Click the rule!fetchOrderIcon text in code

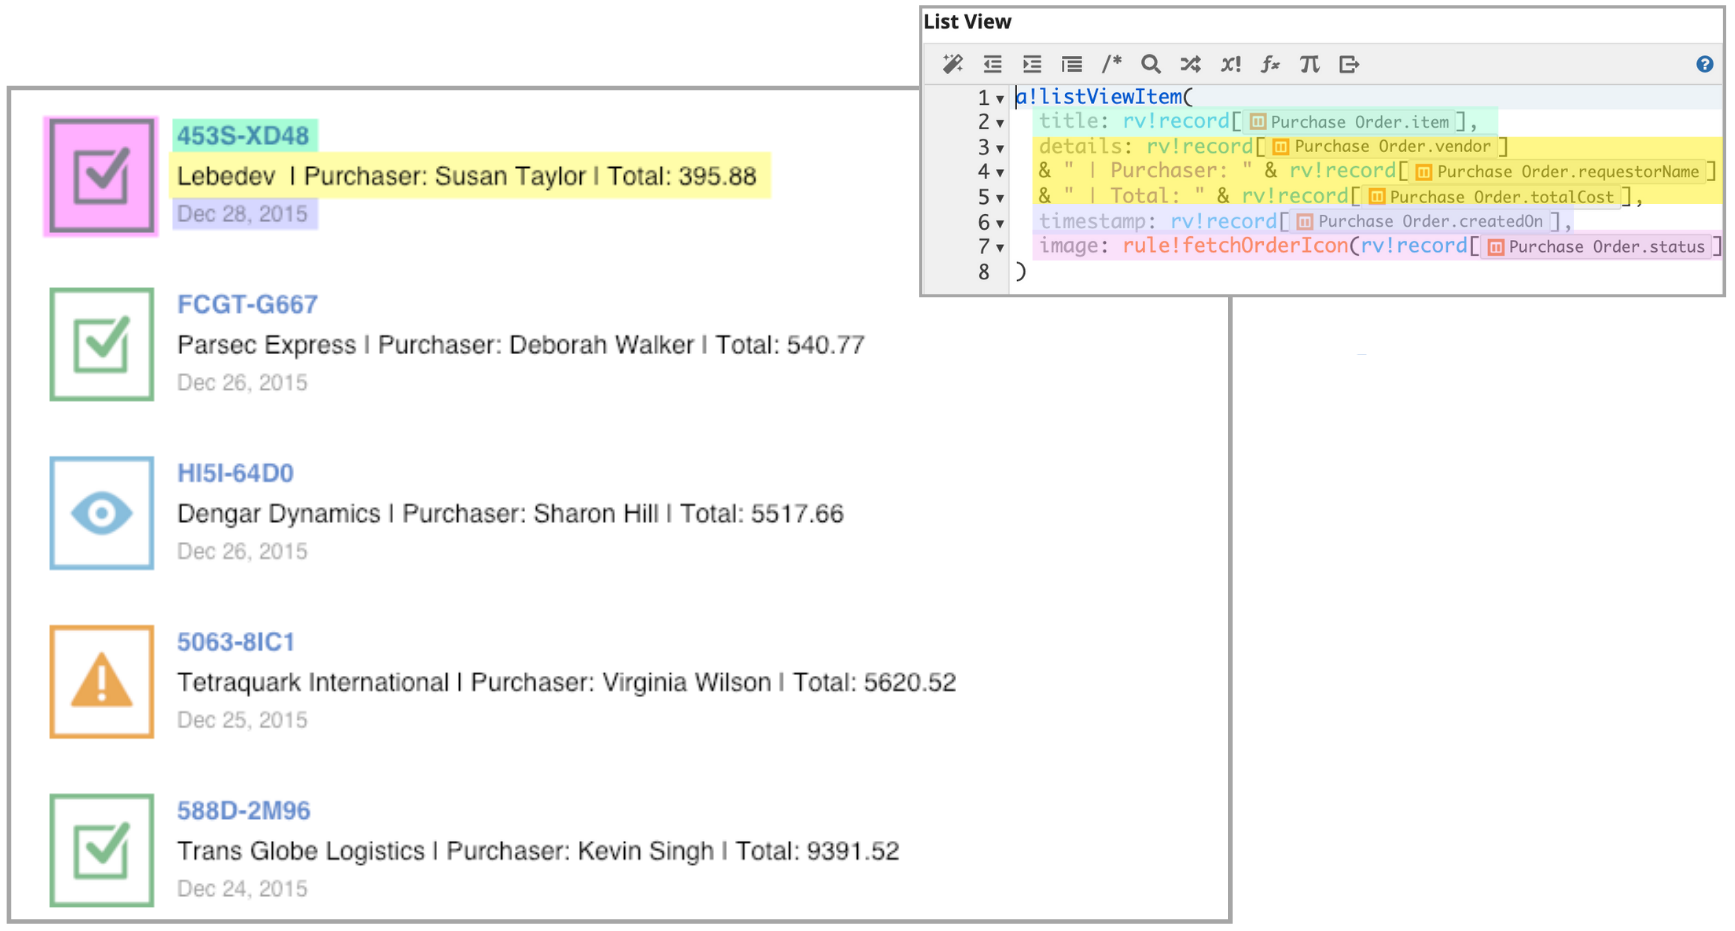(1235, 246)
